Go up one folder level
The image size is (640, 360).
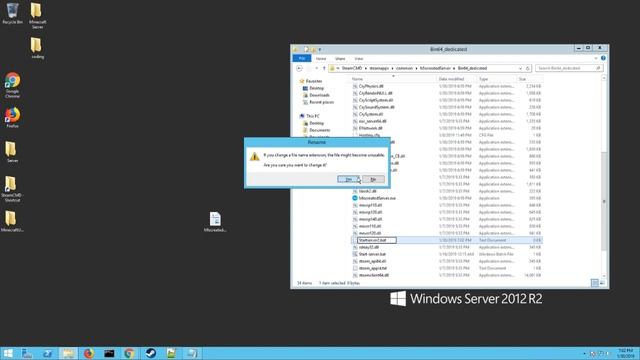pyautogui.click(x=324, y=69)
